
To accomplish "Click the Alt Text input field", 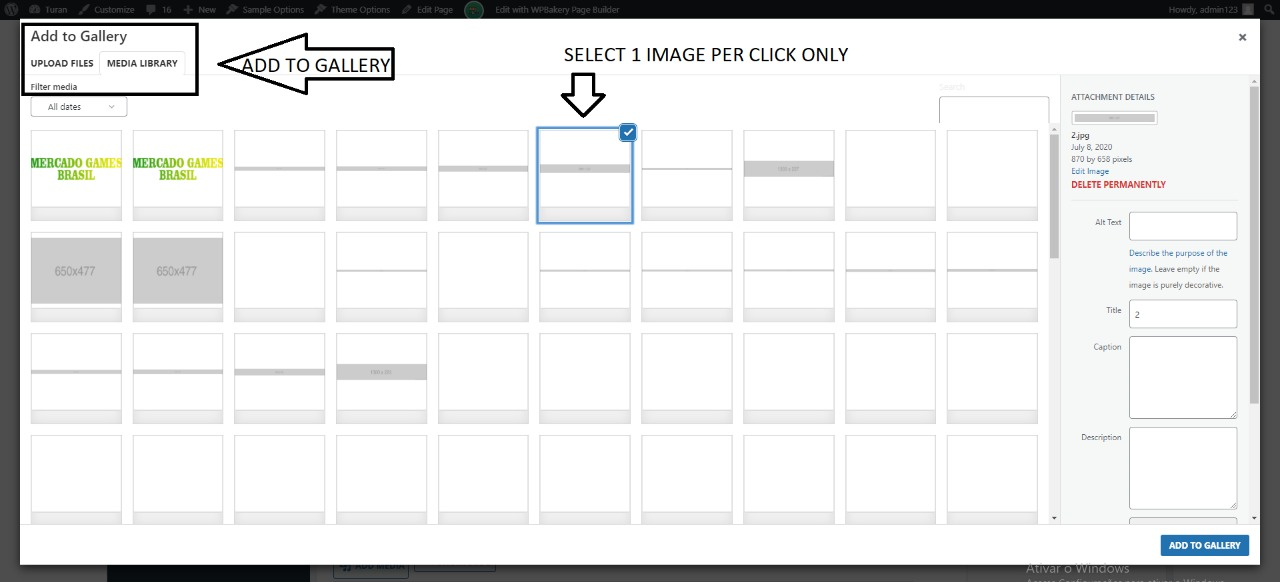I will (1183, 226).
